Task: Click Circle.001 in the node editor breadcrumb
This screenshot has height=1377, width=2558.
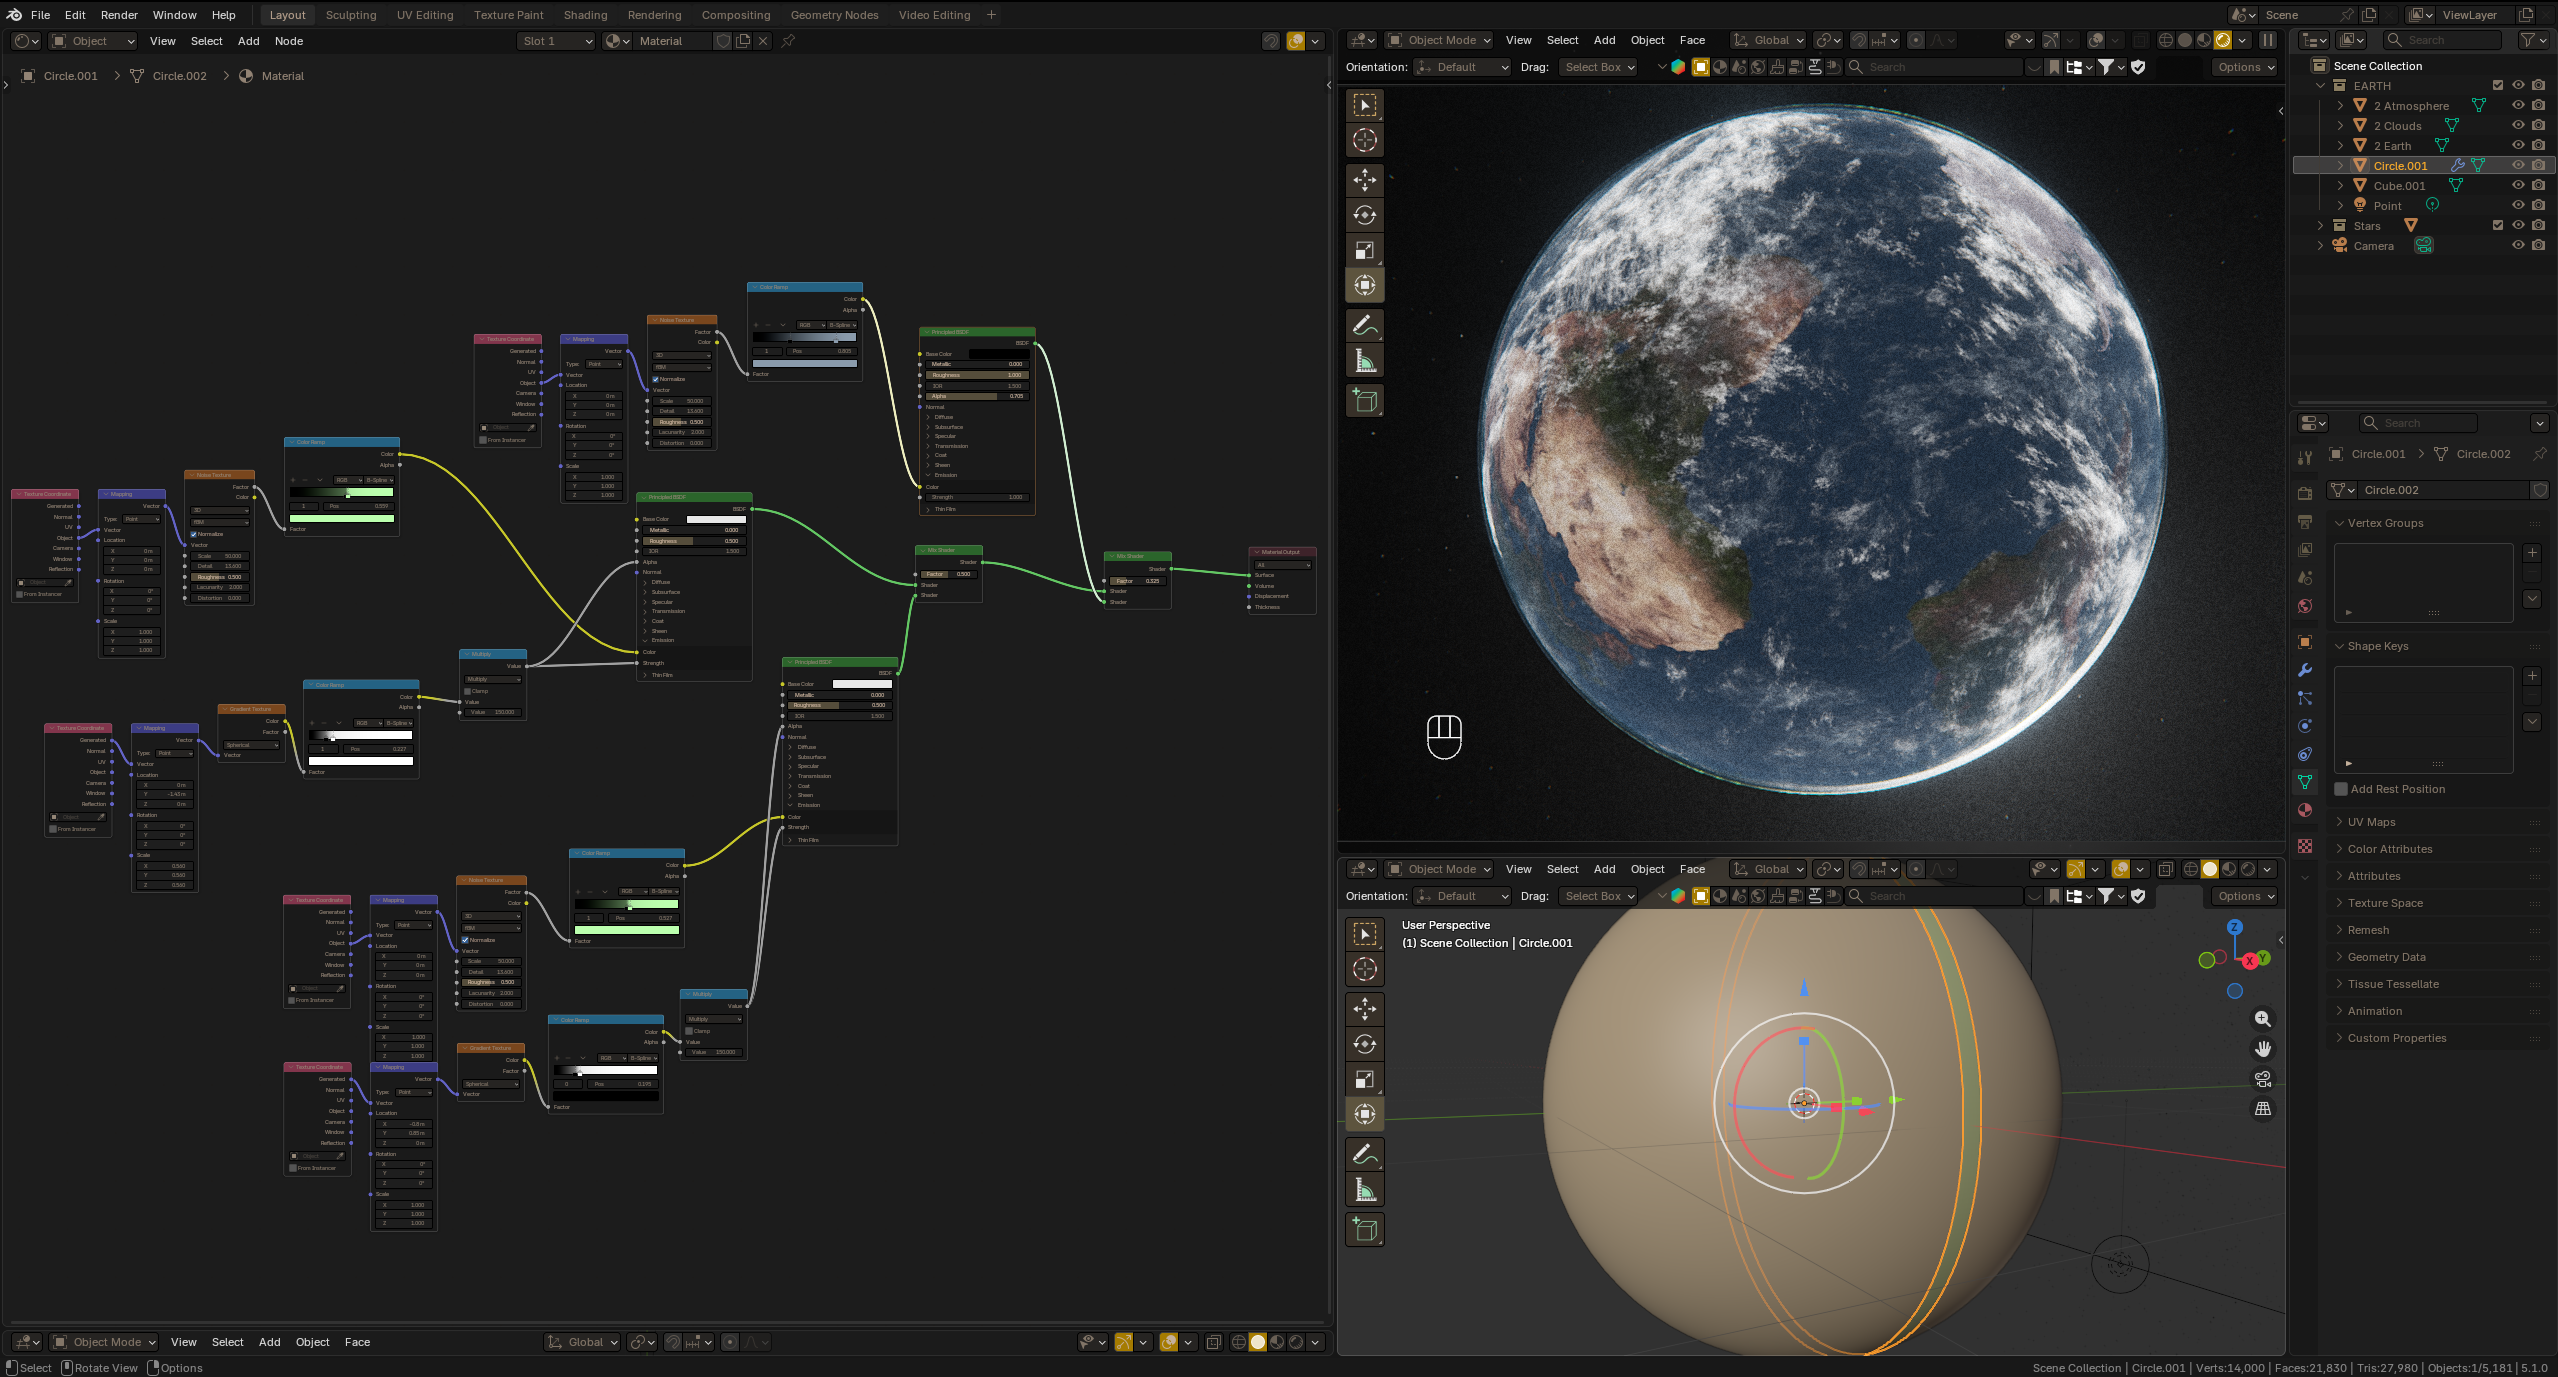Action: (70, 76)
